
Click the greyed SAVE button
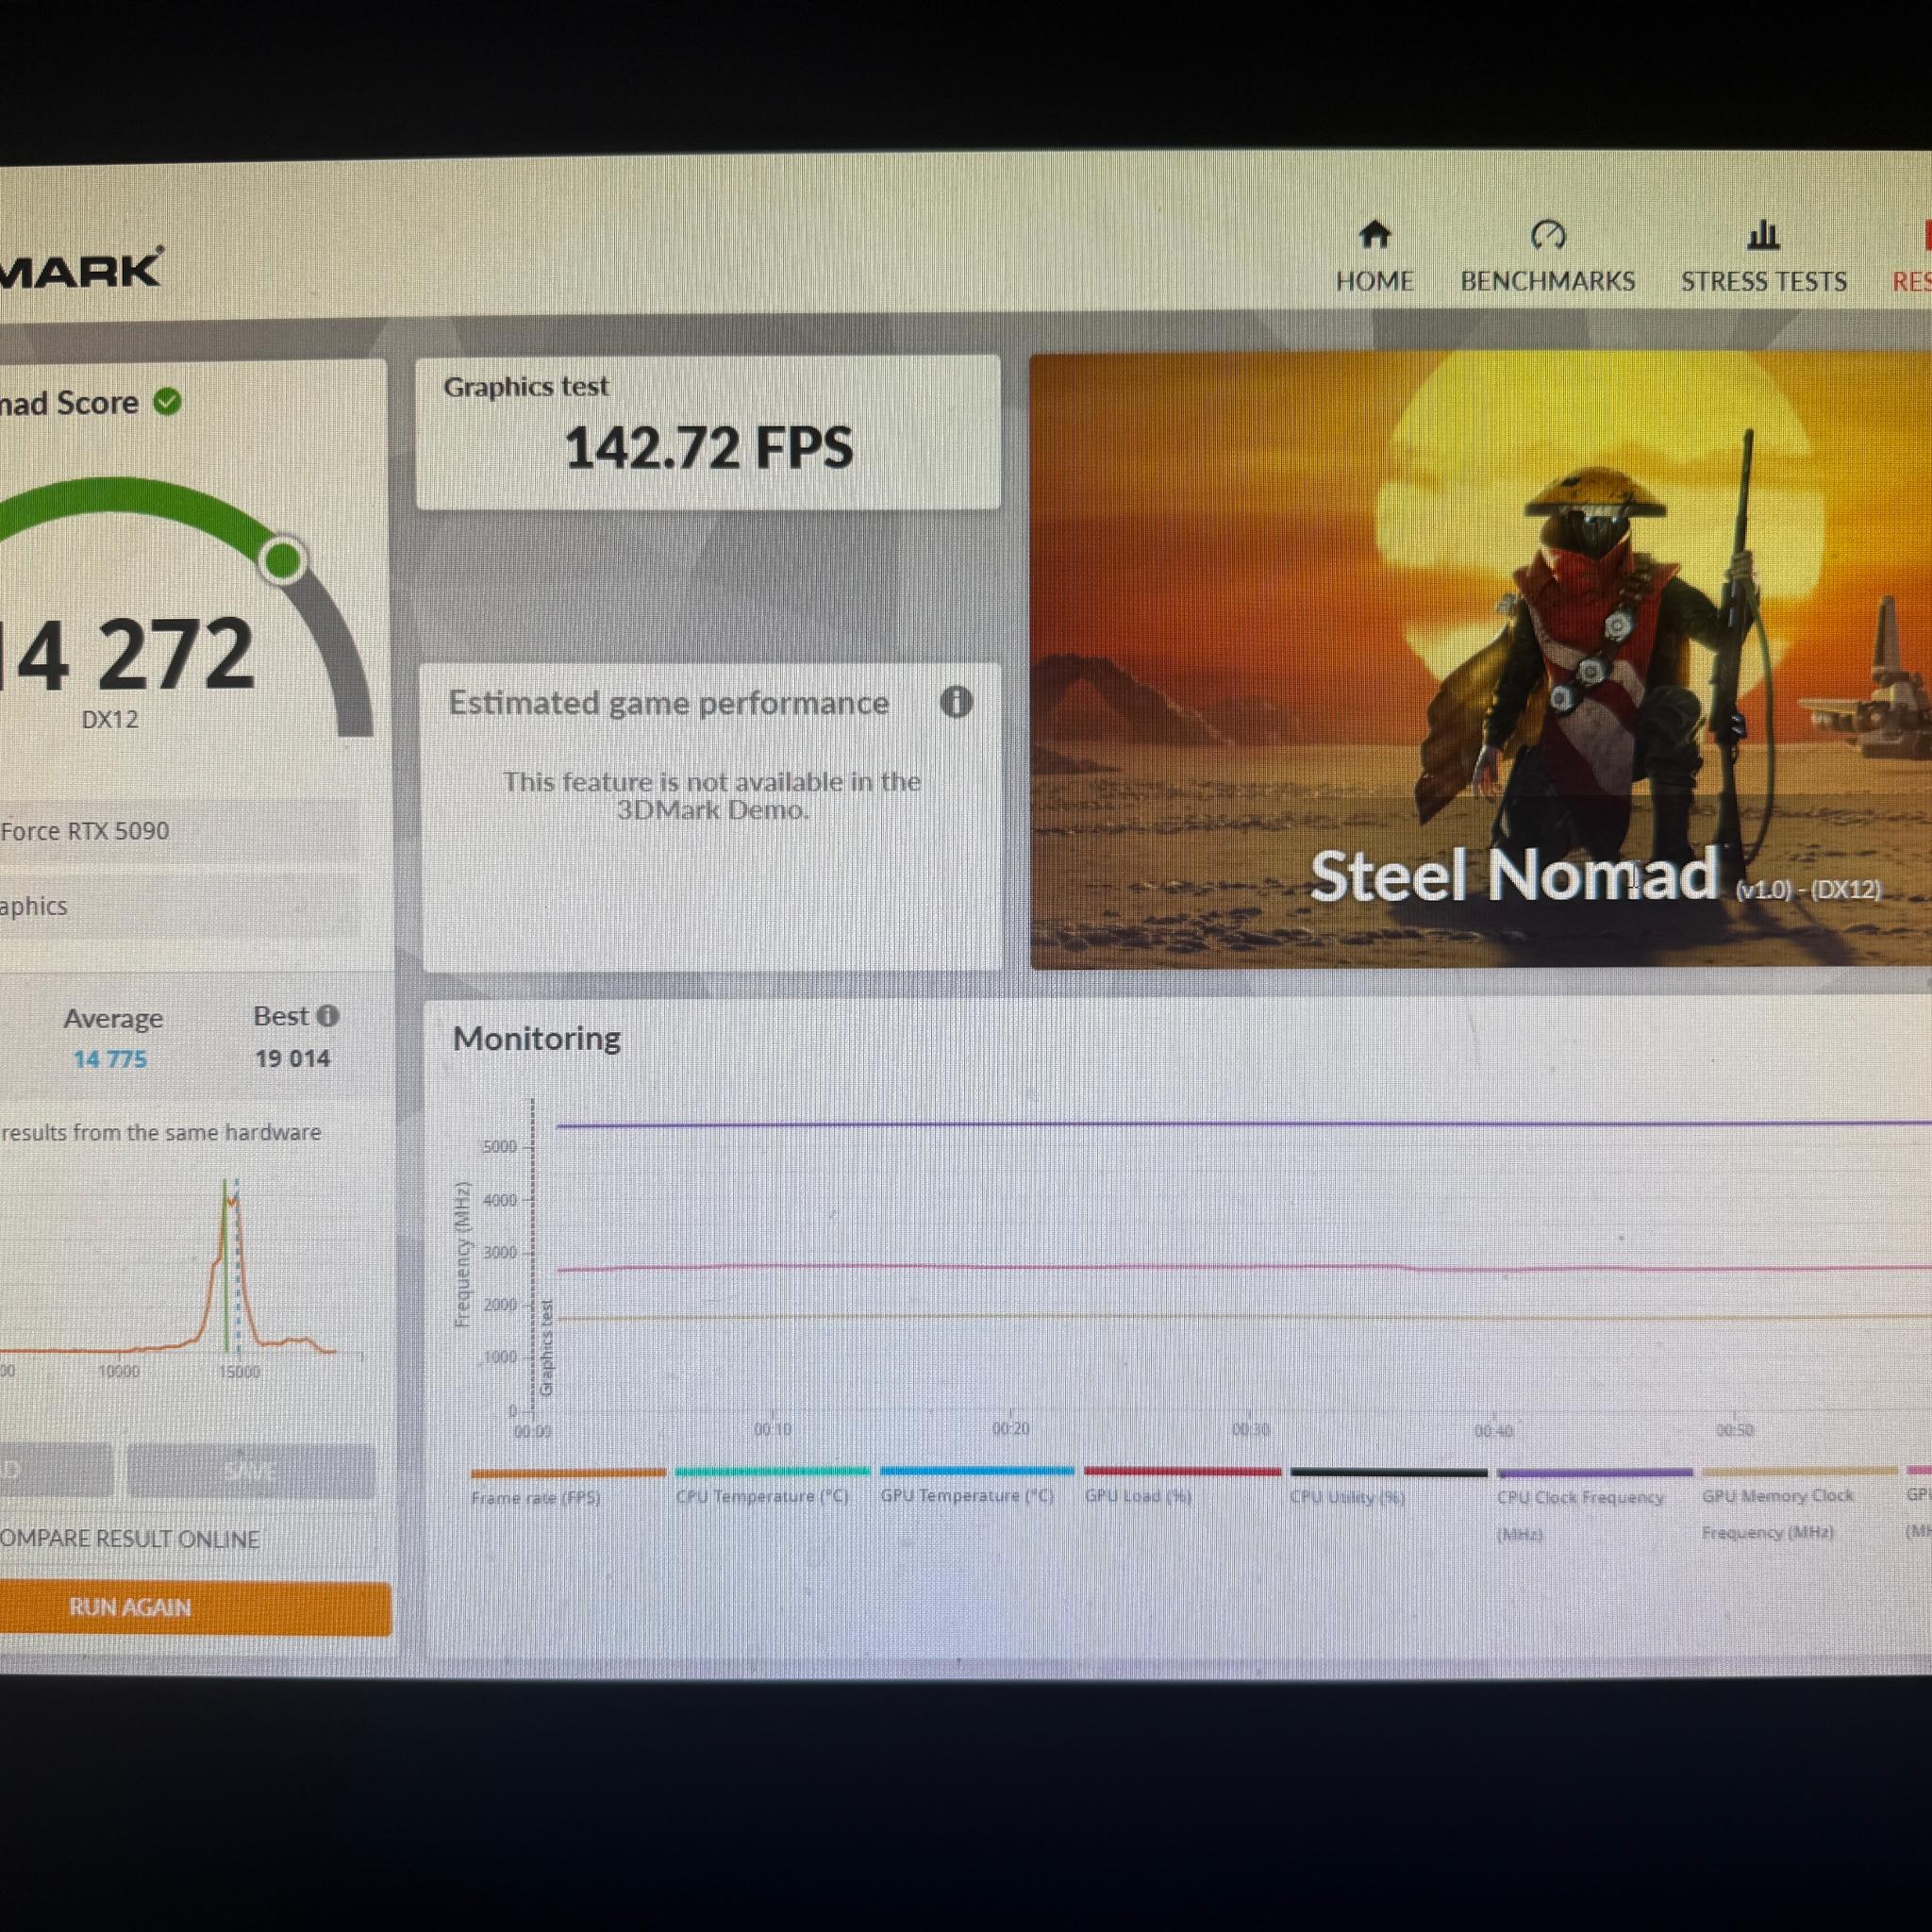pos(250,1470)
